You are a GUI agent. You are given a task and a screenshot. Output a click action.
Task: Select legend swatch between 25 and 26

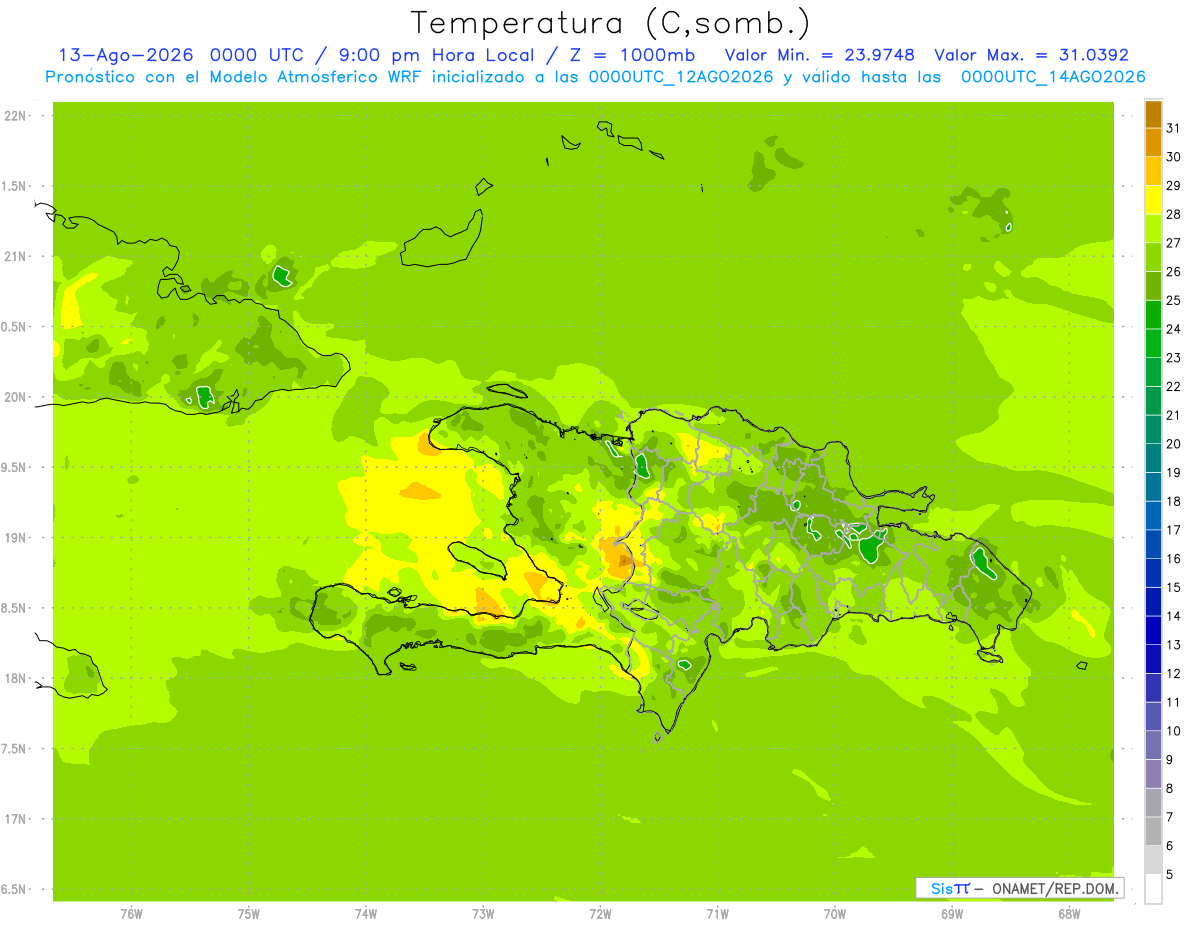coord(1153,287)
